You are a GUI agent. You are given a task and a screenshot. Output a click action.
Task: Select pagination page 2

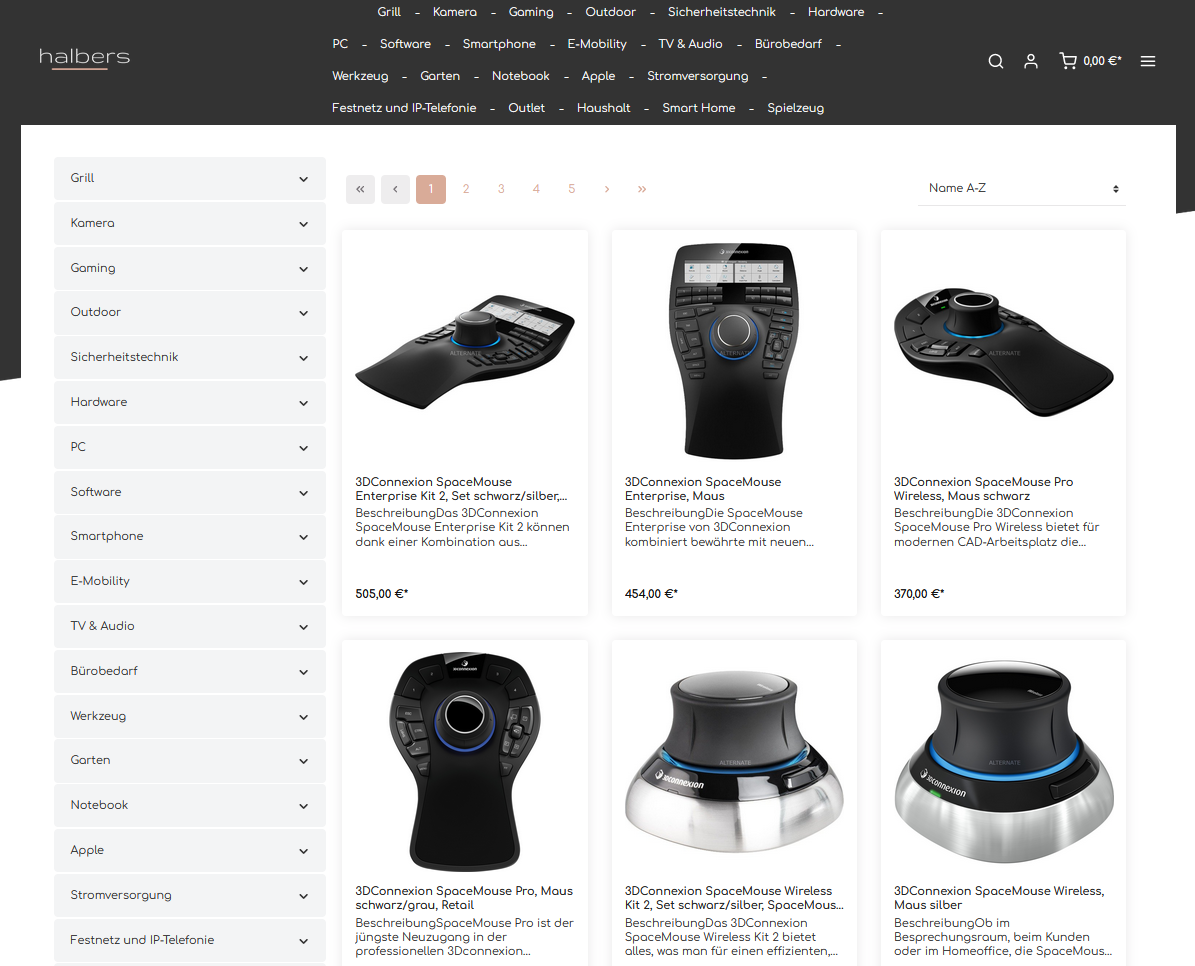pos(466,189)
